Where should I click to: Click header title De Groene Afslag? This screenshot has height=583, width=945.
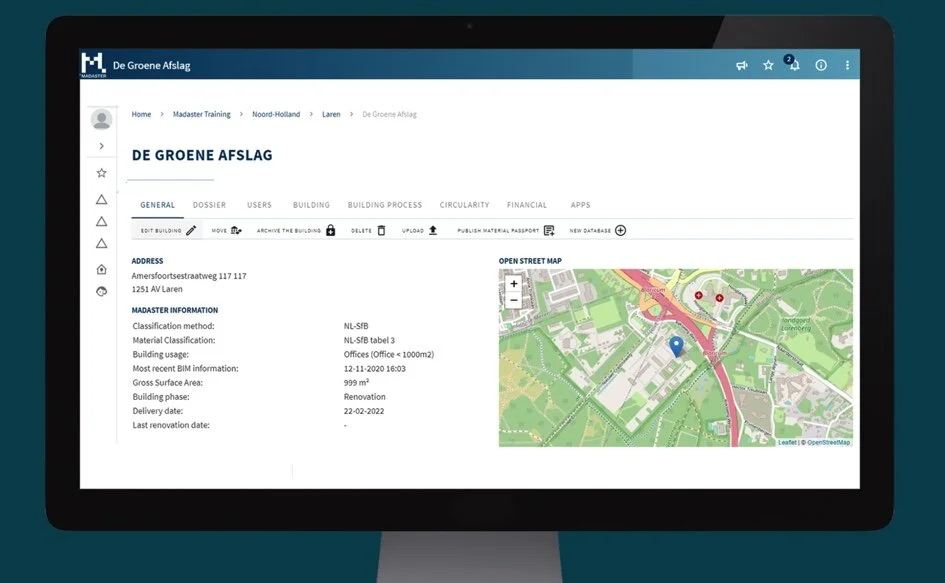tap(151, 65)
